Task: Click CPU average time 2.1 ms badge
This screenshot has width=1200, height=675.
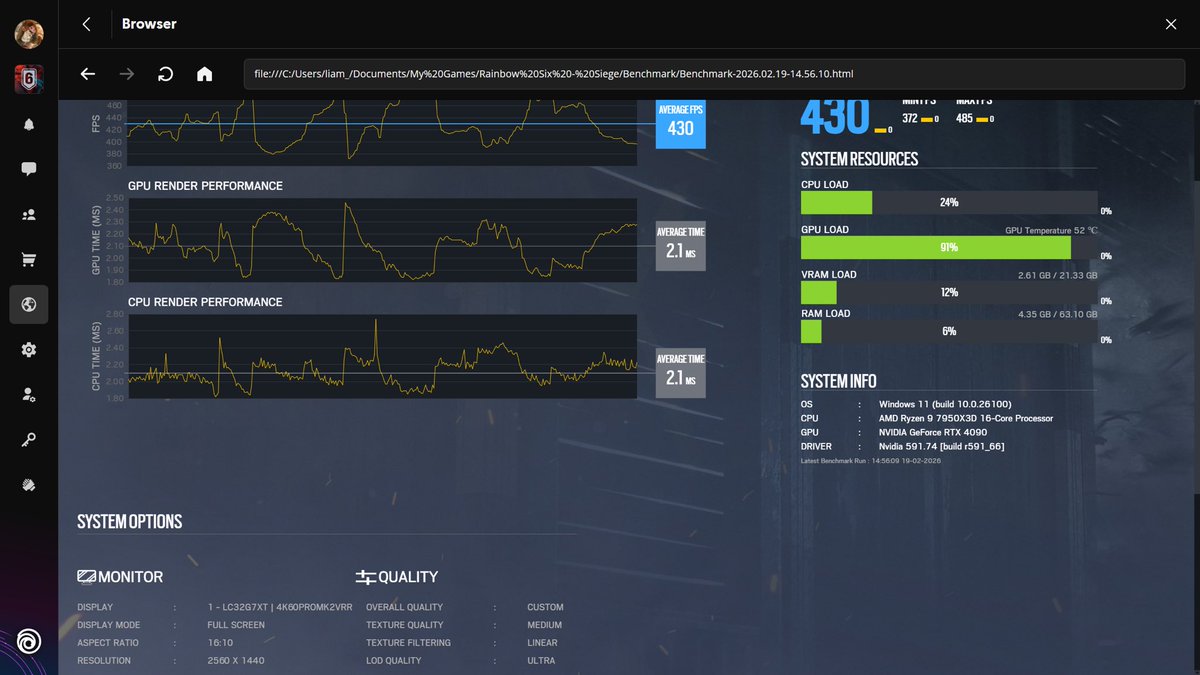Action: click(681, 372)
